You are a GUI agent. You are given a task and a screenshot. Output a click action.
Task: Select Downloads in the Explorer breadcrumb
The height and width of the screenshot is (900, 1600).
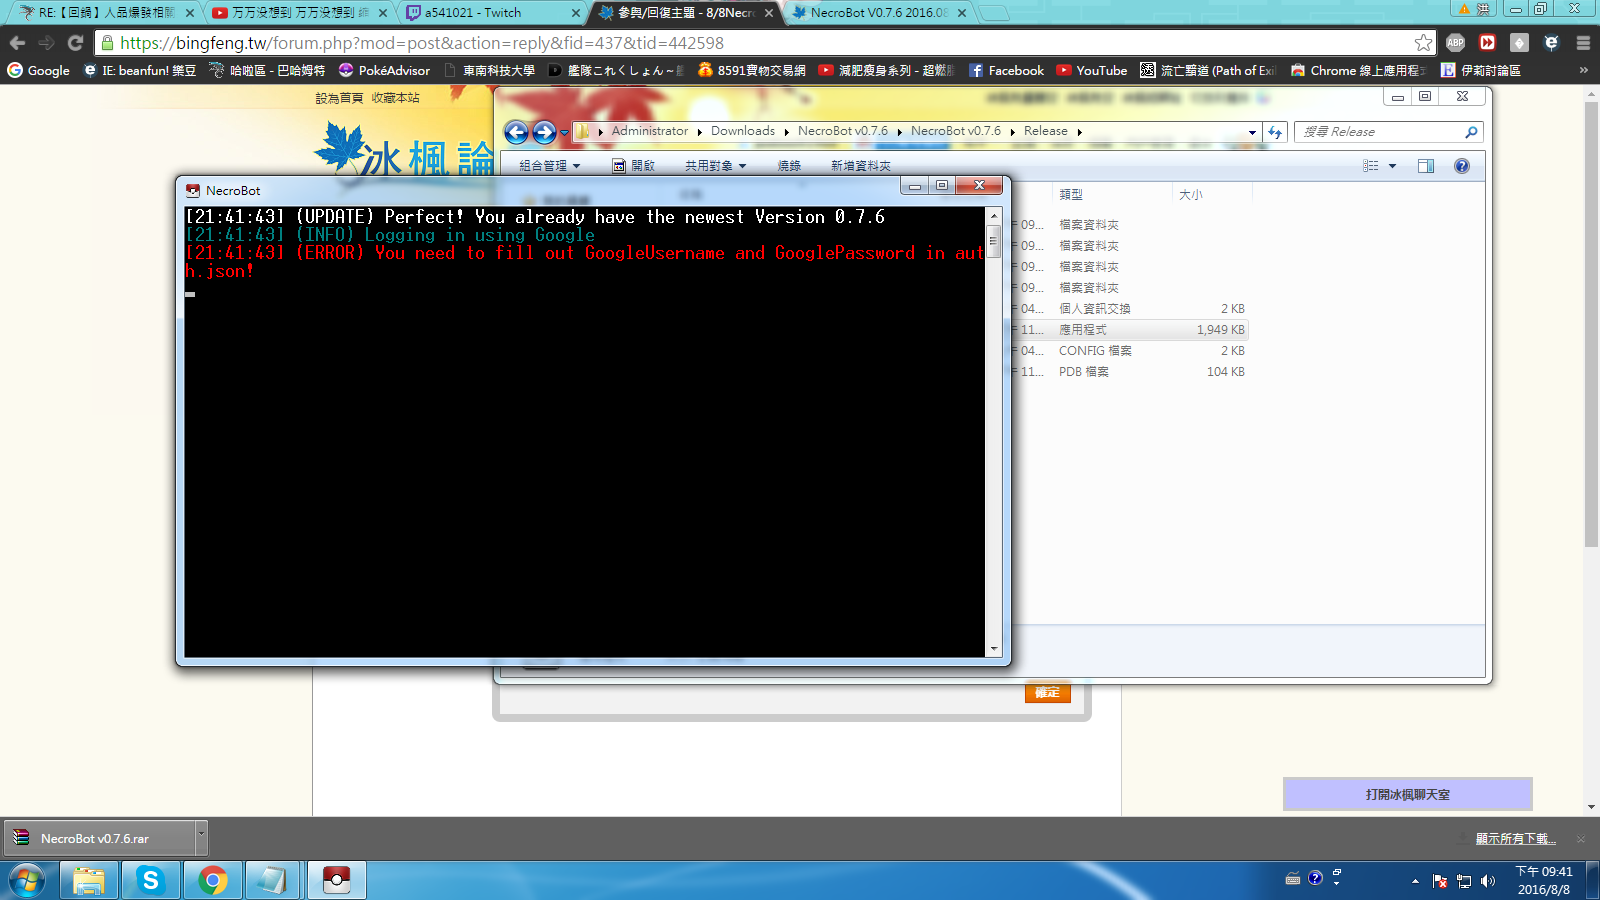coord(743,131)
